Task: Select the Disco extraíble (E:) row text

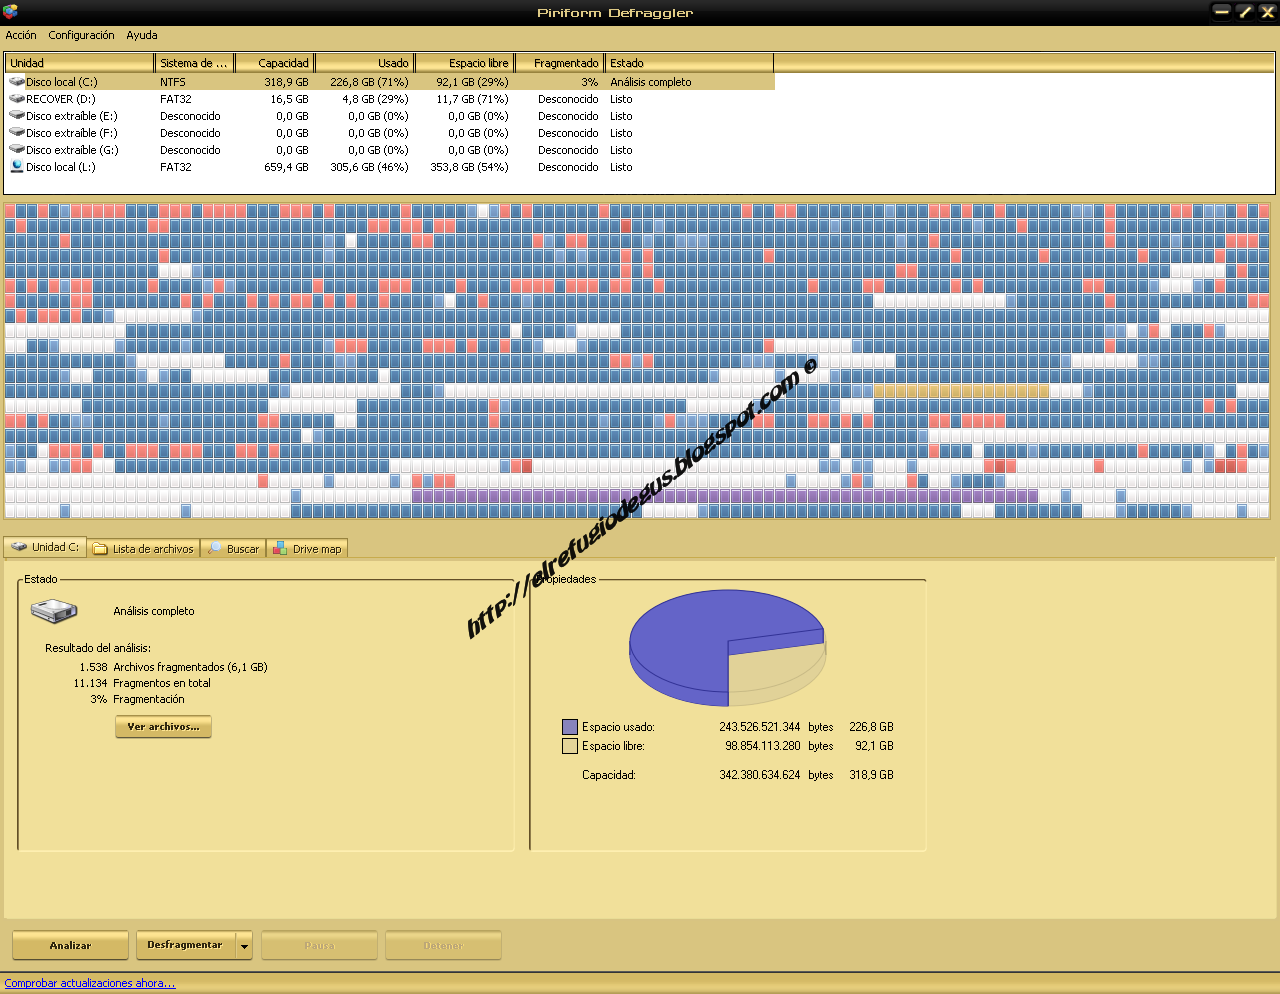Action: (x=72, y=116)
